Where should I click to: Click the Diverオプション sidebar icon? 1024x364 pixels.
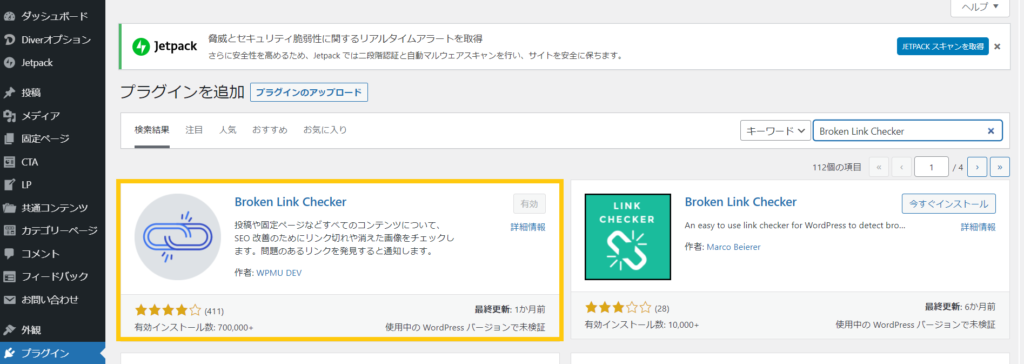(10, 40)
